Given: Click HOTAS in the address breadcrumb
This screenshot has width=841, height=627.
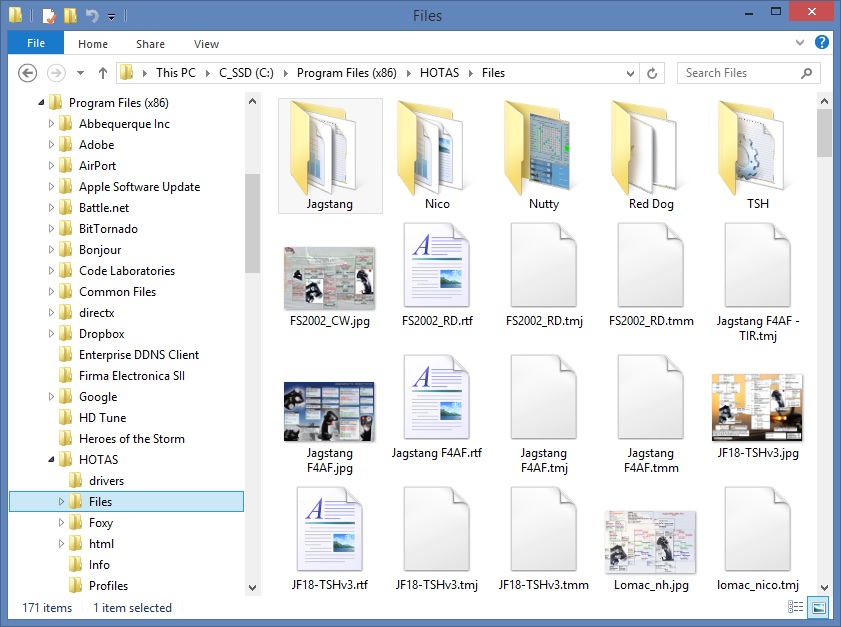Looking at the screenshot, I should [x=439, y=73].
